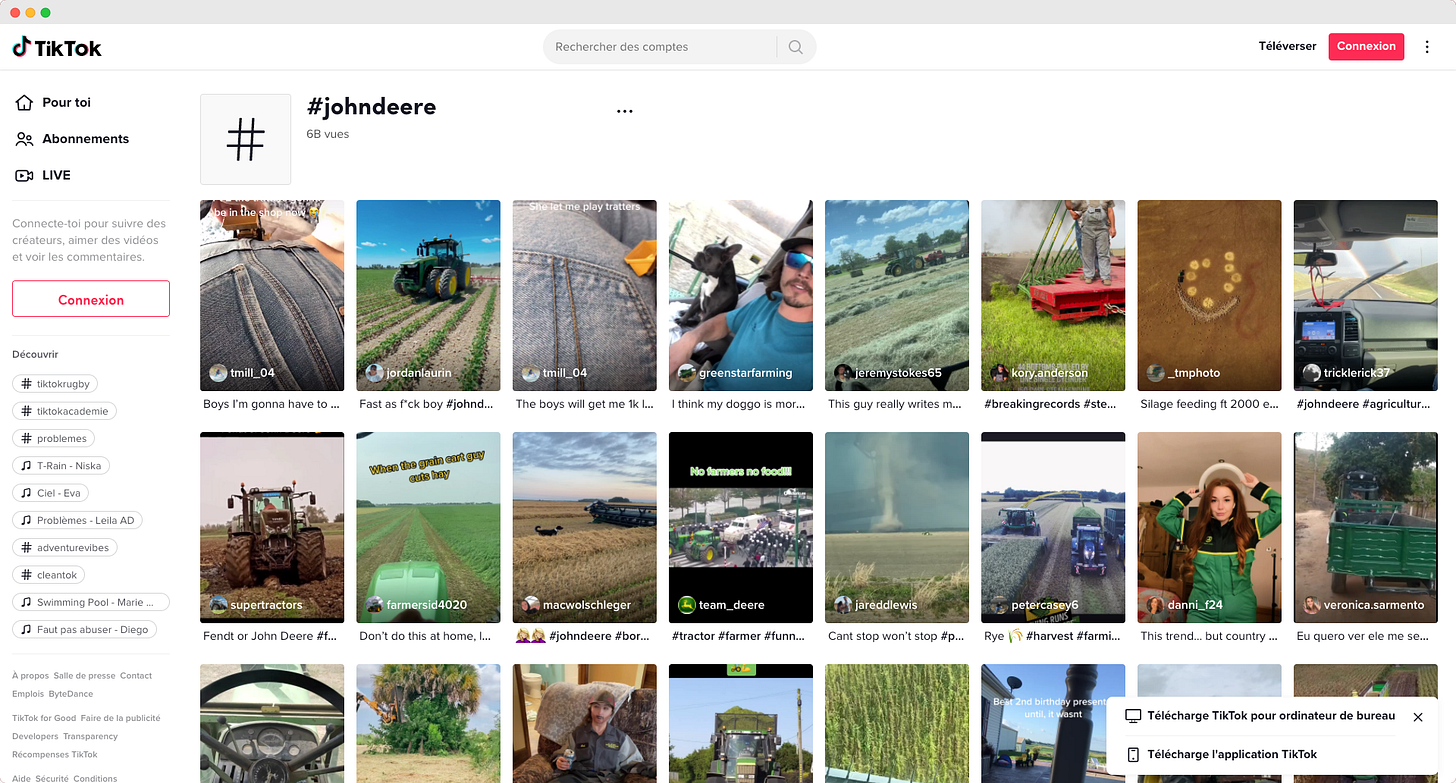Screen dimensions: 1456x783
Task: Open supertractors' Fendt or John Deere video
Action: [x=272, y=527]
